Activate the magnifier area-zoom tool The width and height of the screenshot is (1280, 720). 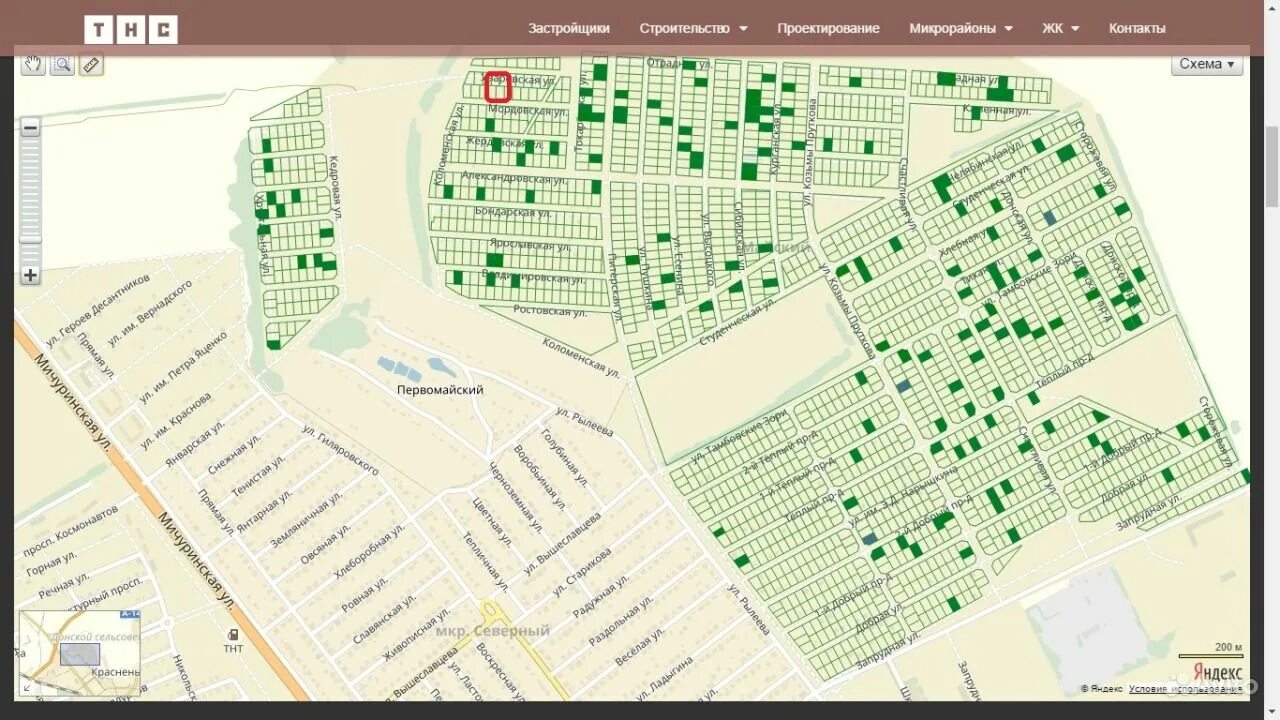(62, 64)
